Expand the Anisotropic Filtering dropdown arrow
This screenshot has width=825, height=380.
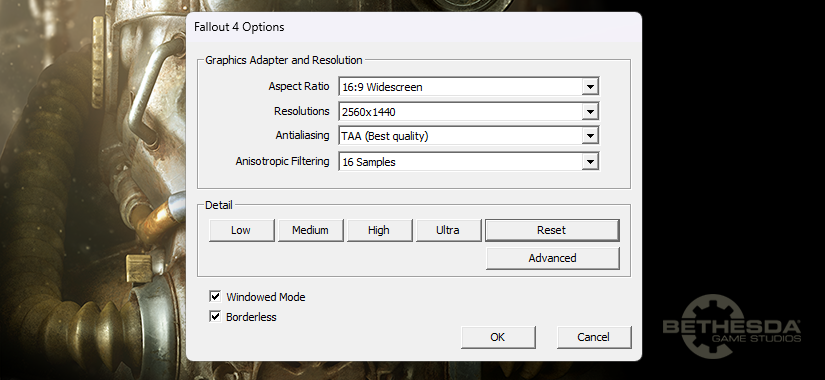pos(590,162)
